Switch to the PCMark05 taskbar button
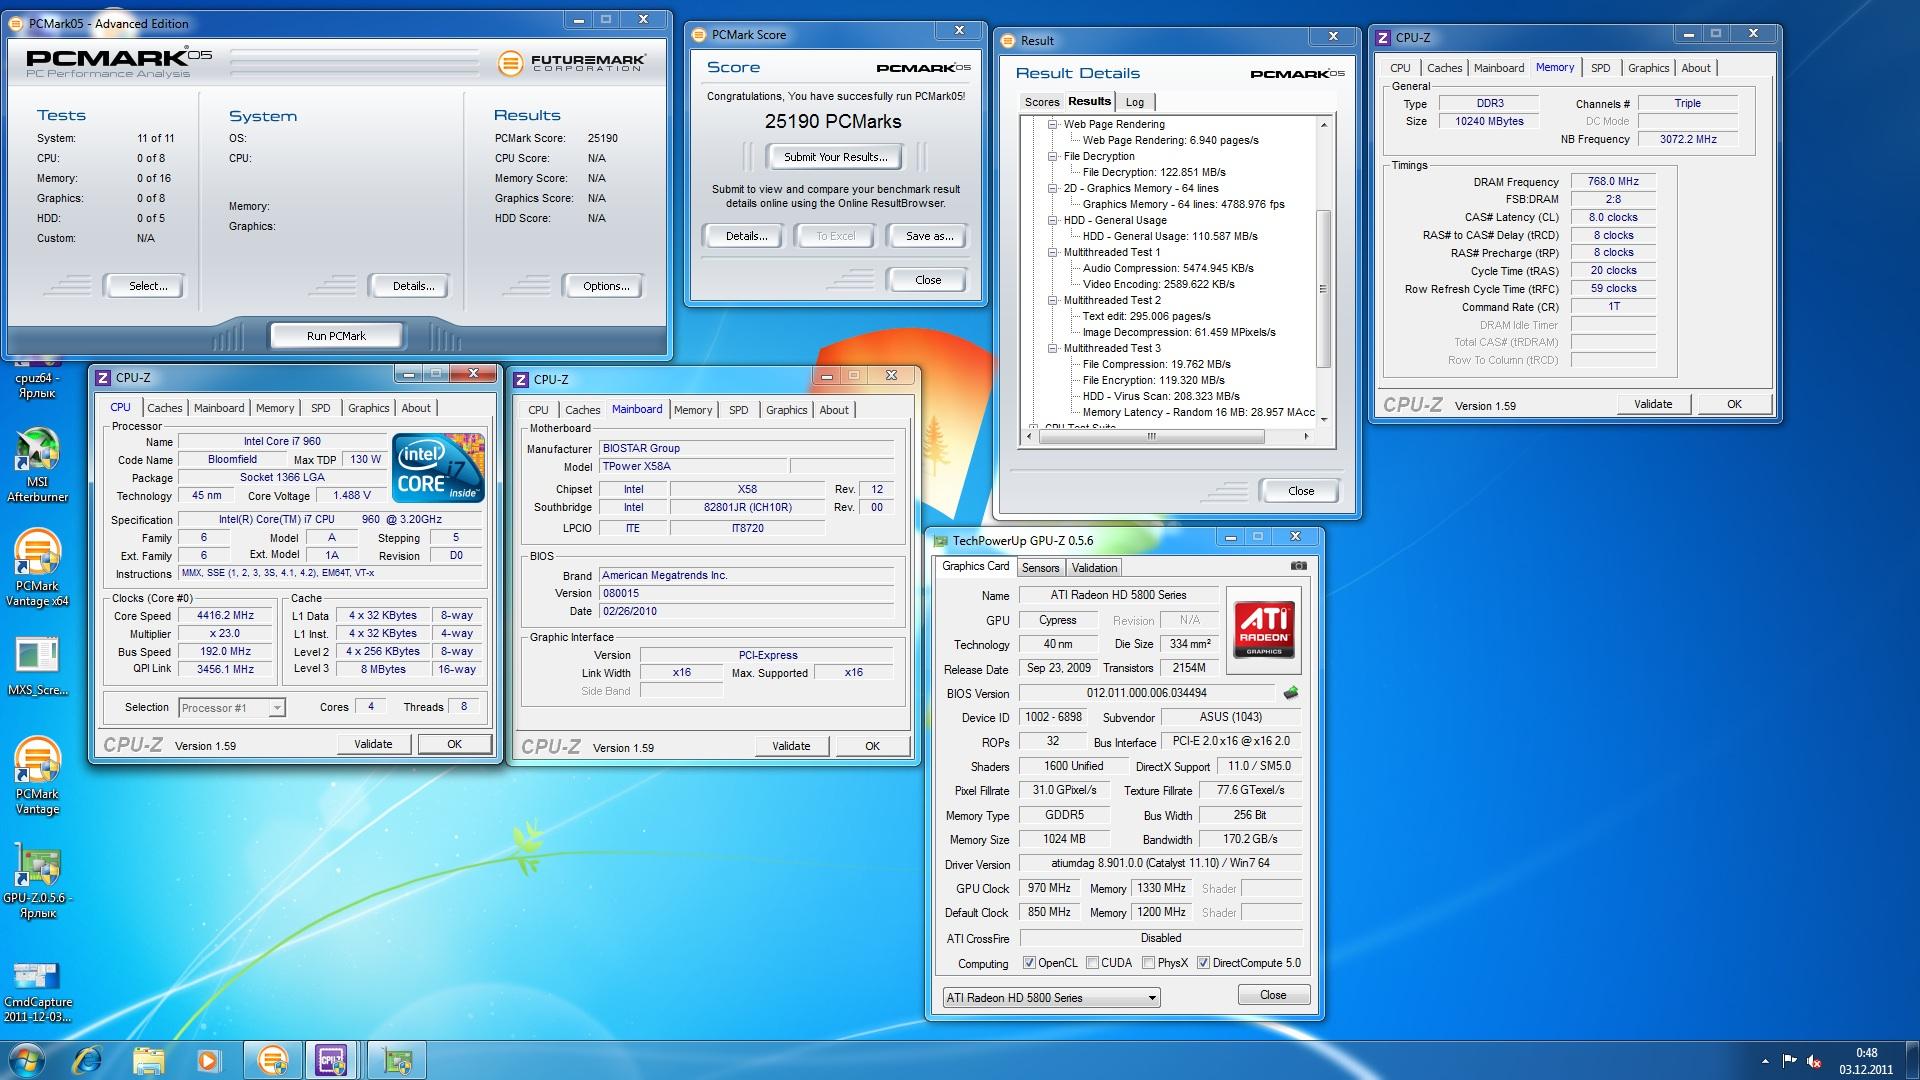Image resolution: width=1920 pixels, height=1080 pixels. point(272,1060)
